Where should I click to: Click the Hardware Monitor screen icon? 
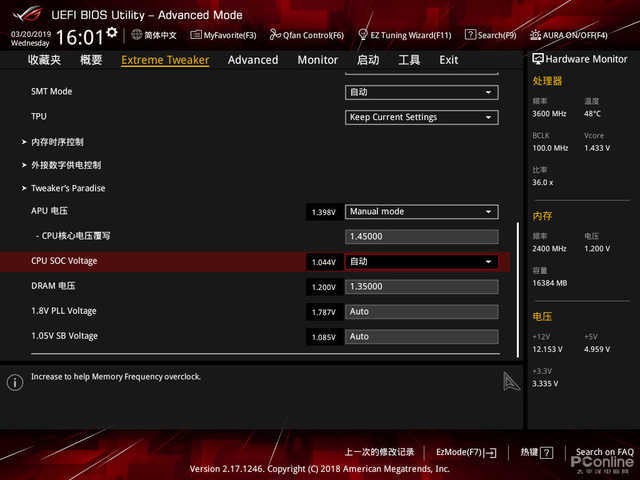point(538,59)
